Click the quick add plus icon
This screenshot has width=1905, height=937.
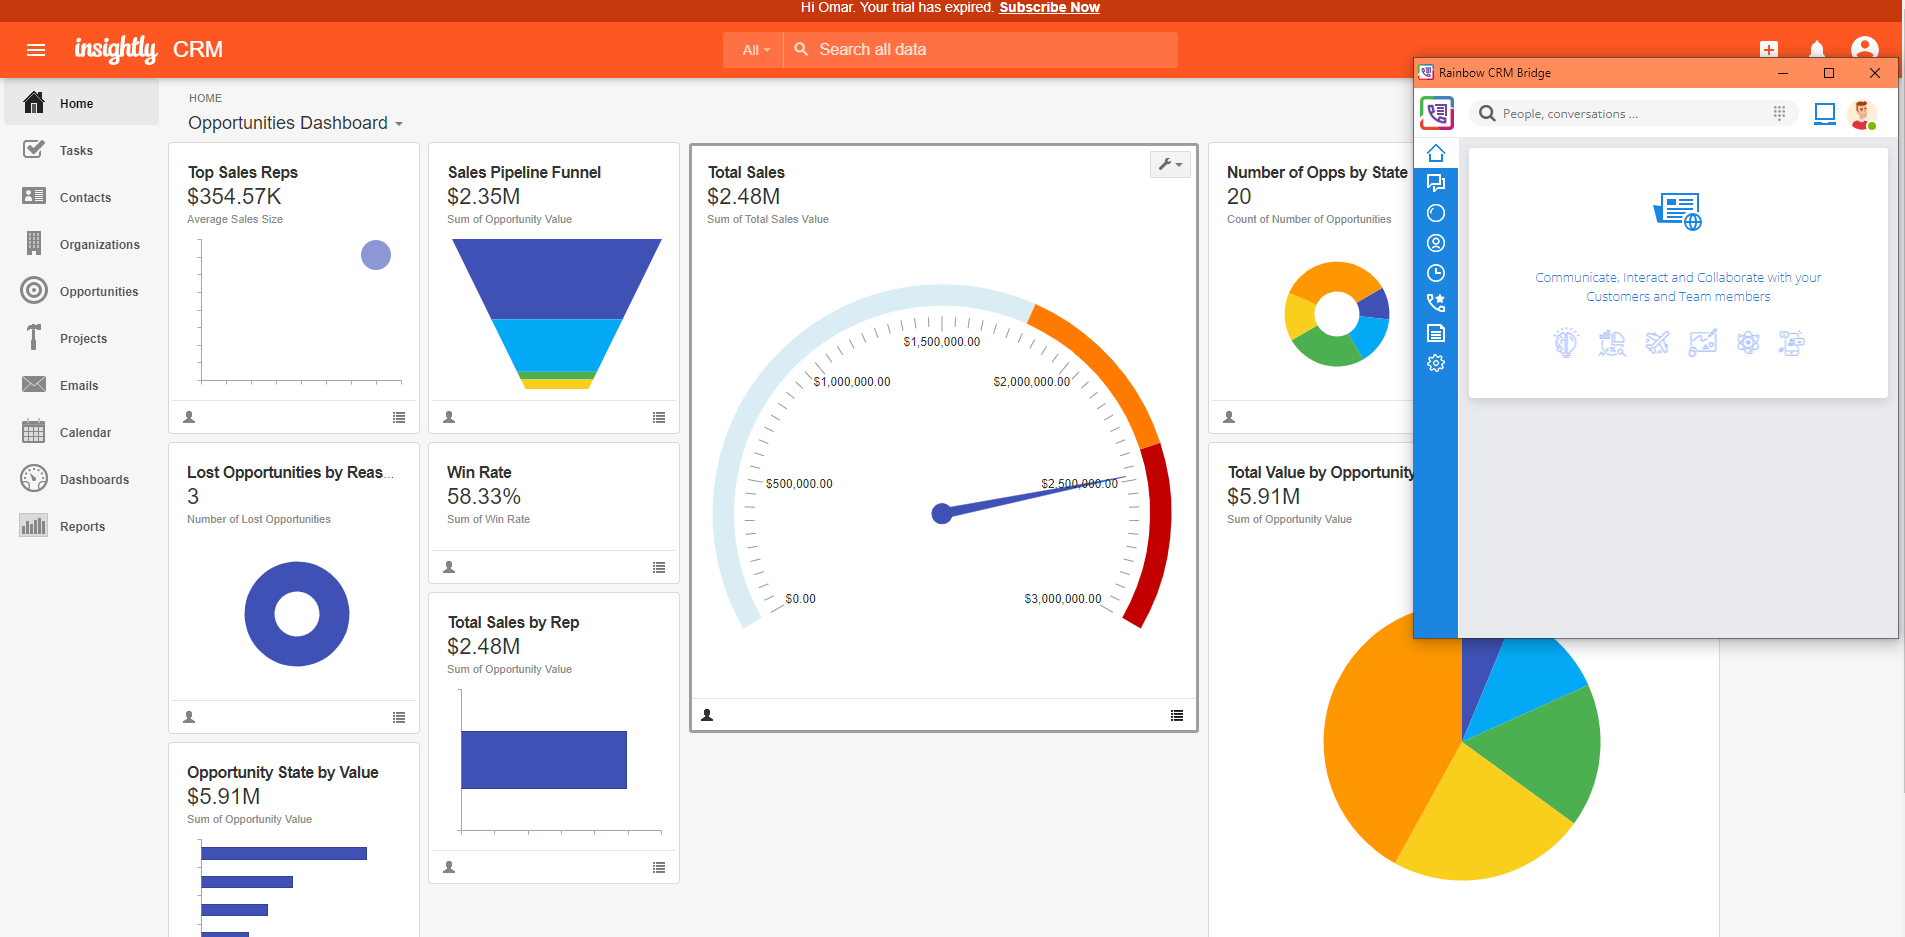click(1768, 49)
